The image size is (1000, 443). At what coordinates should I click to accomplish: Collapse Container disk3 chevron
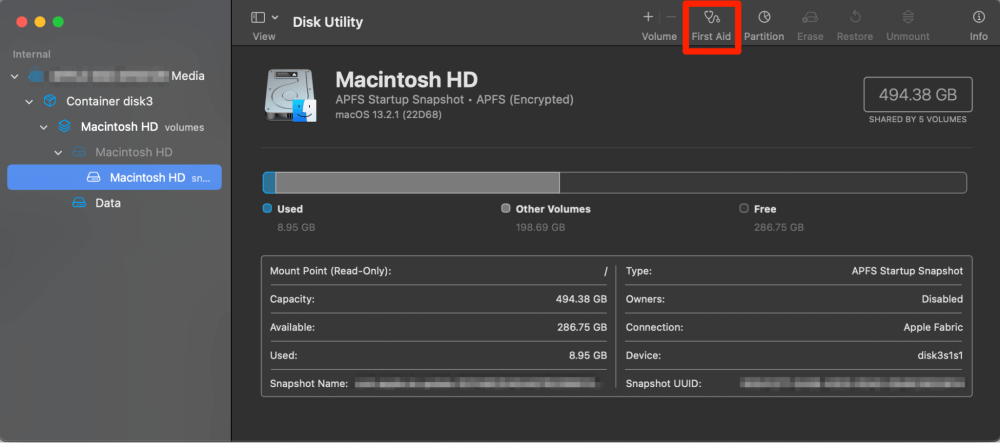coord(29,101)
